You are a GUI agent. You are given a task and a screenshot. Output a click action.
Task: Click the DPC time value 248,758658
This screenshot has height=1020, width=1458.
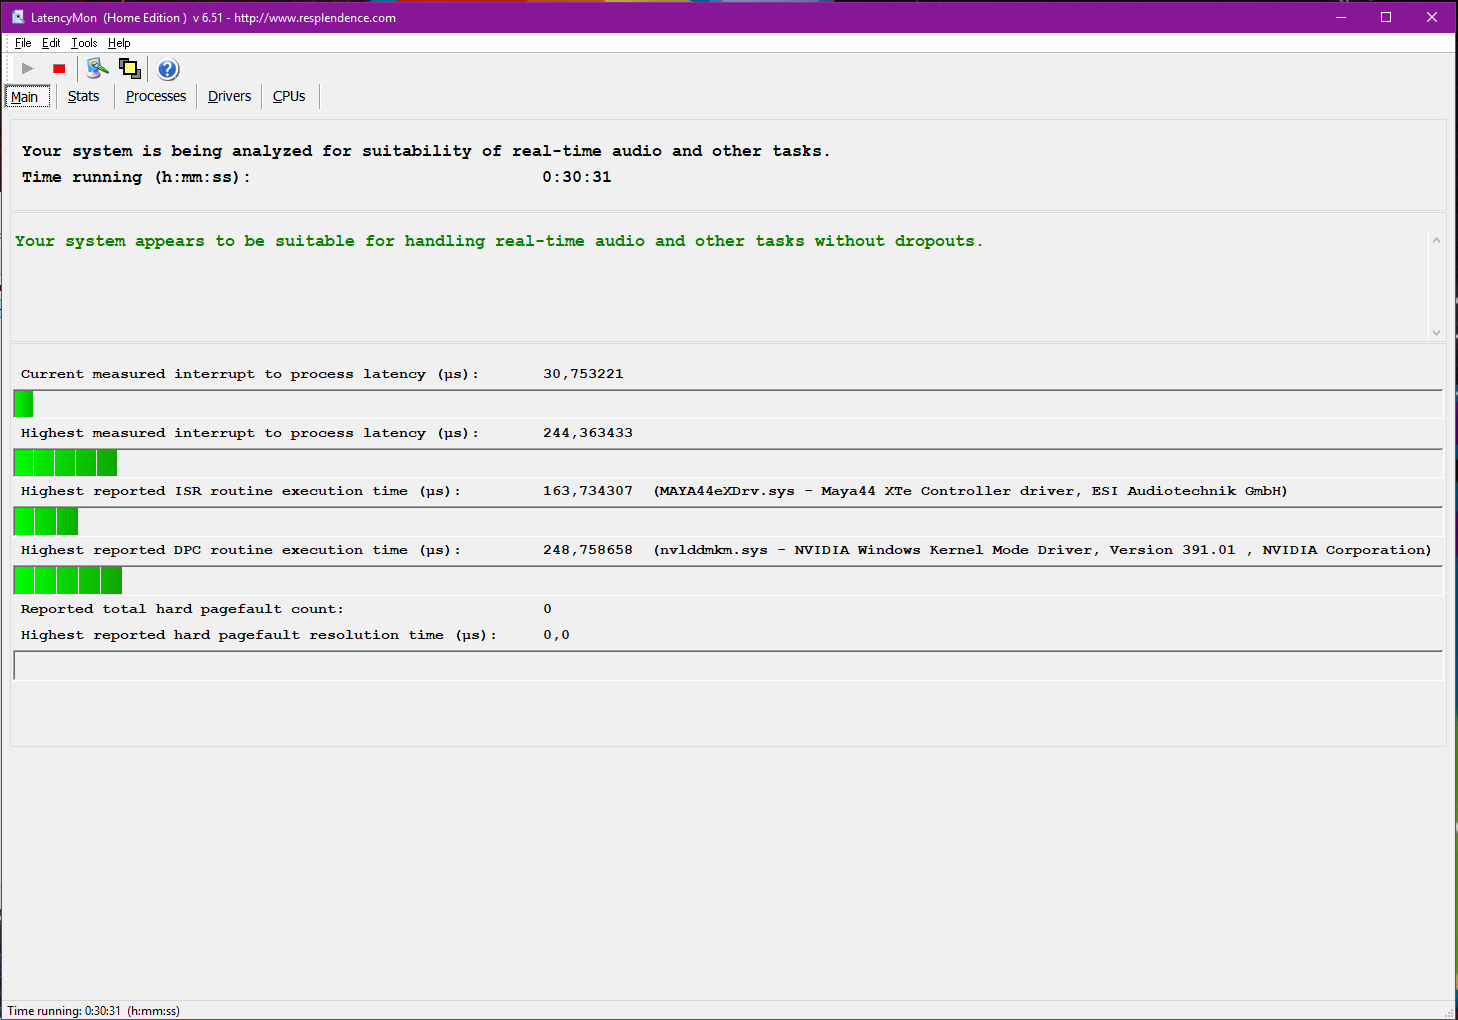point(588,550)
